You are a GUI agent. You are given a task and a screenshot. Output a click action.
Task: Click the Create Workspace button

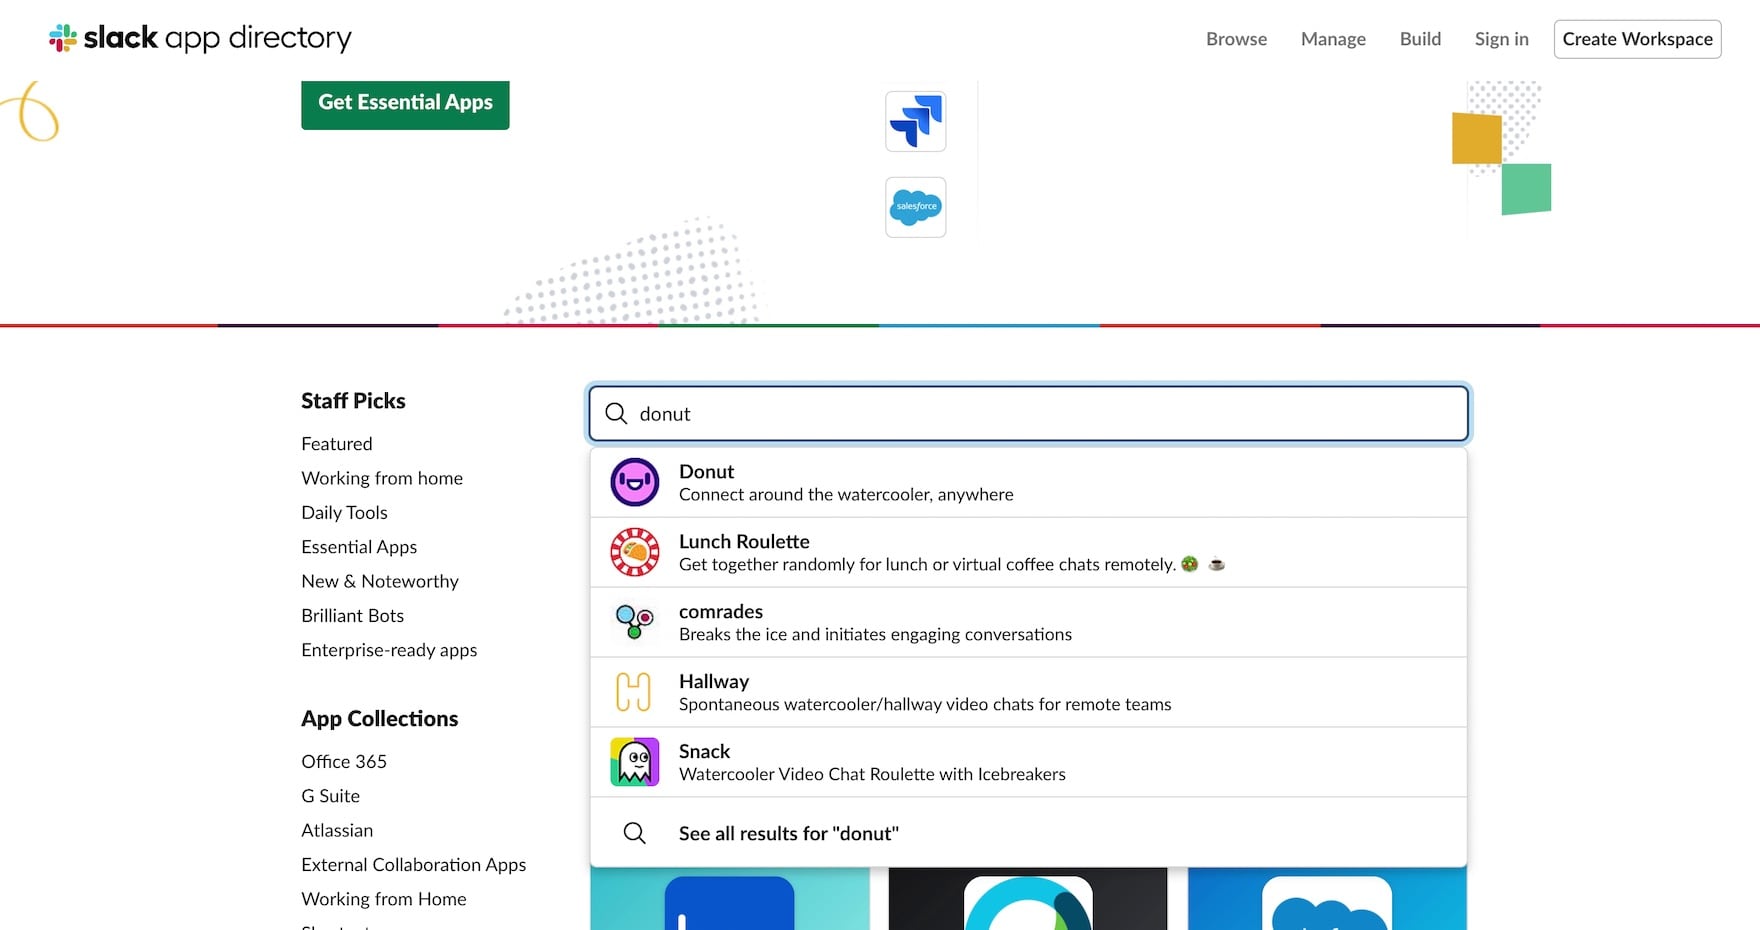point(1637,39)
